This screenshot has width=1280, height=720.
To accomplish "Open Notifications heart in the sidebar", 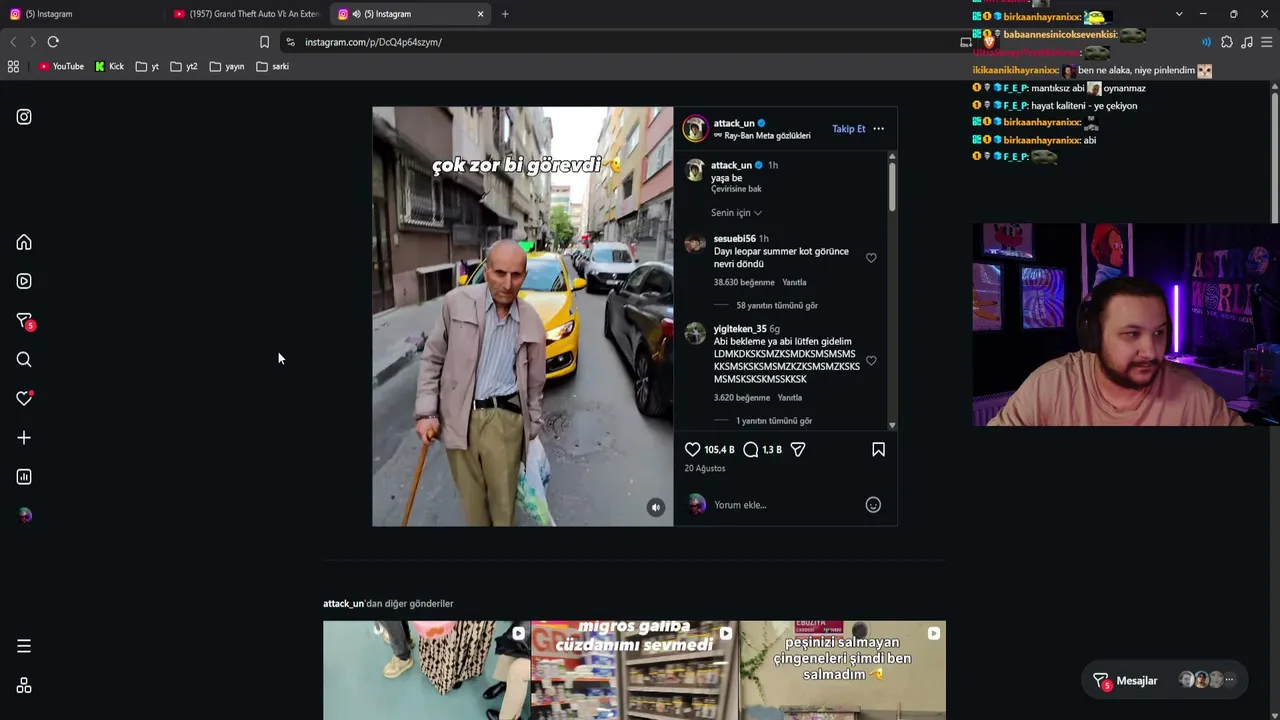I will click(24, 398).
